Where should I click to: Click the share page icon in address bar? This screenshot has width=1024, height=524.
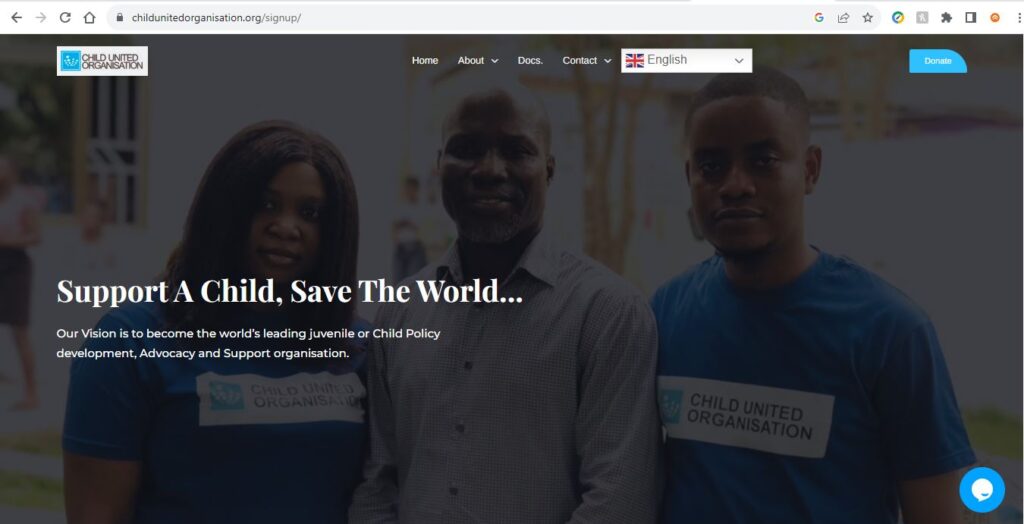point(843,18)
